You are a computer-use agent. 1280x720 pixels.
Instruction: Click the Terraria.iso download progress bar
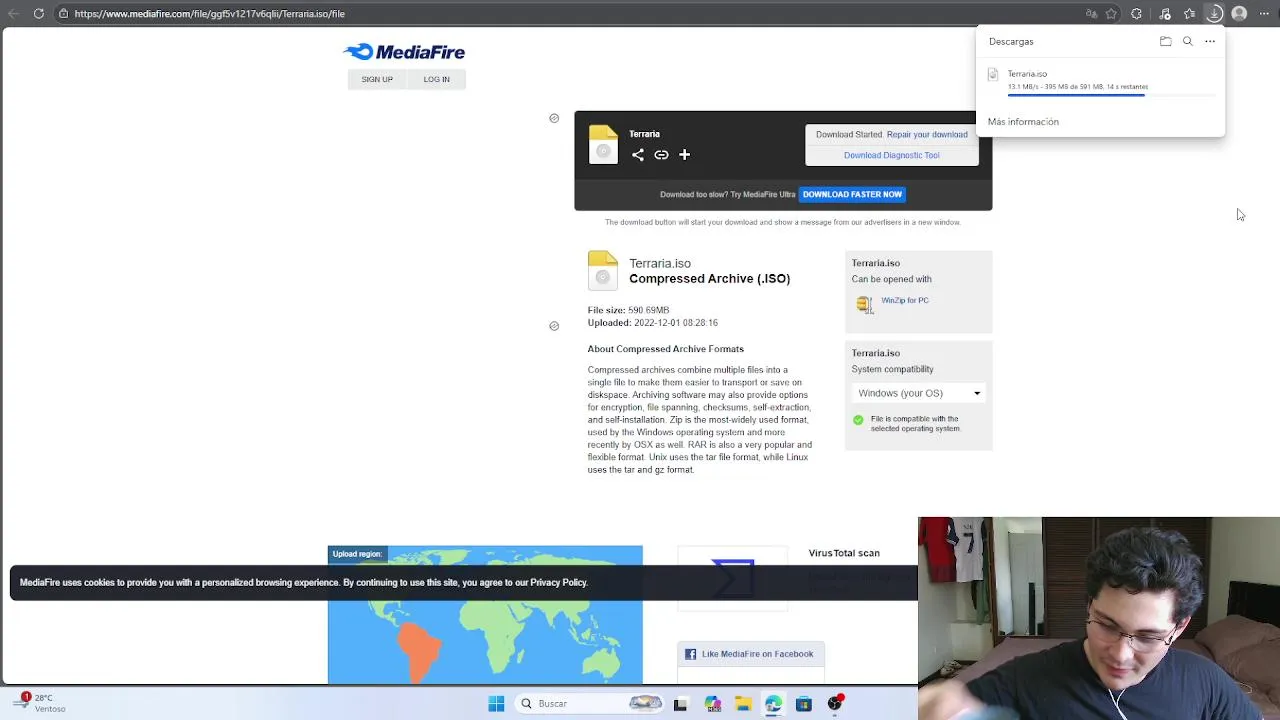click(1111, 95)
